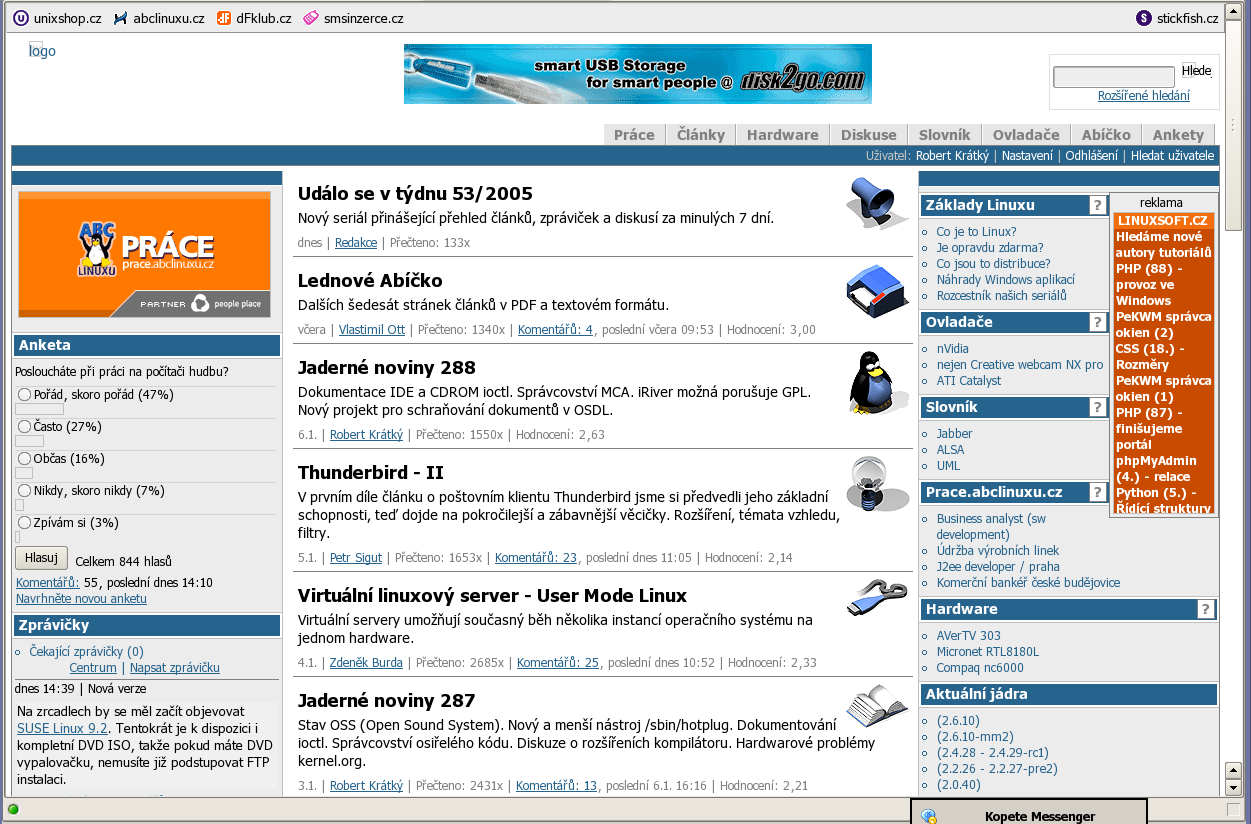Open Navrhněte novou anketu link

[x=81, y=599]
